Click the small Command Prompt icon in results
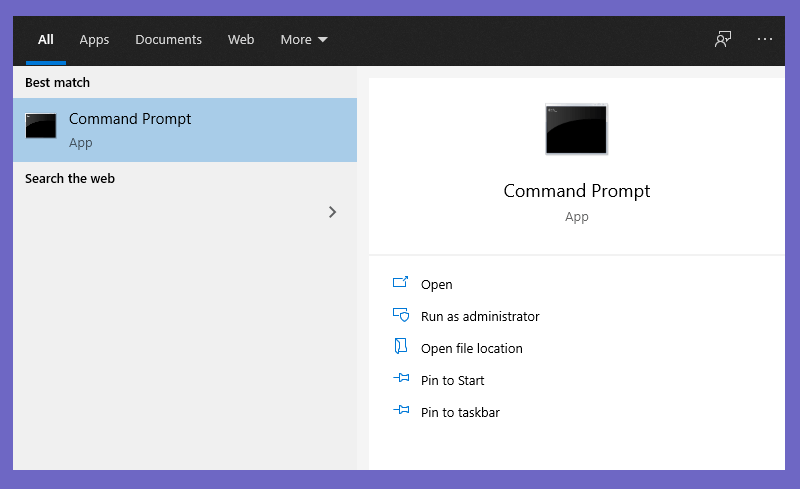800x489 pixels. coord(41,126)
